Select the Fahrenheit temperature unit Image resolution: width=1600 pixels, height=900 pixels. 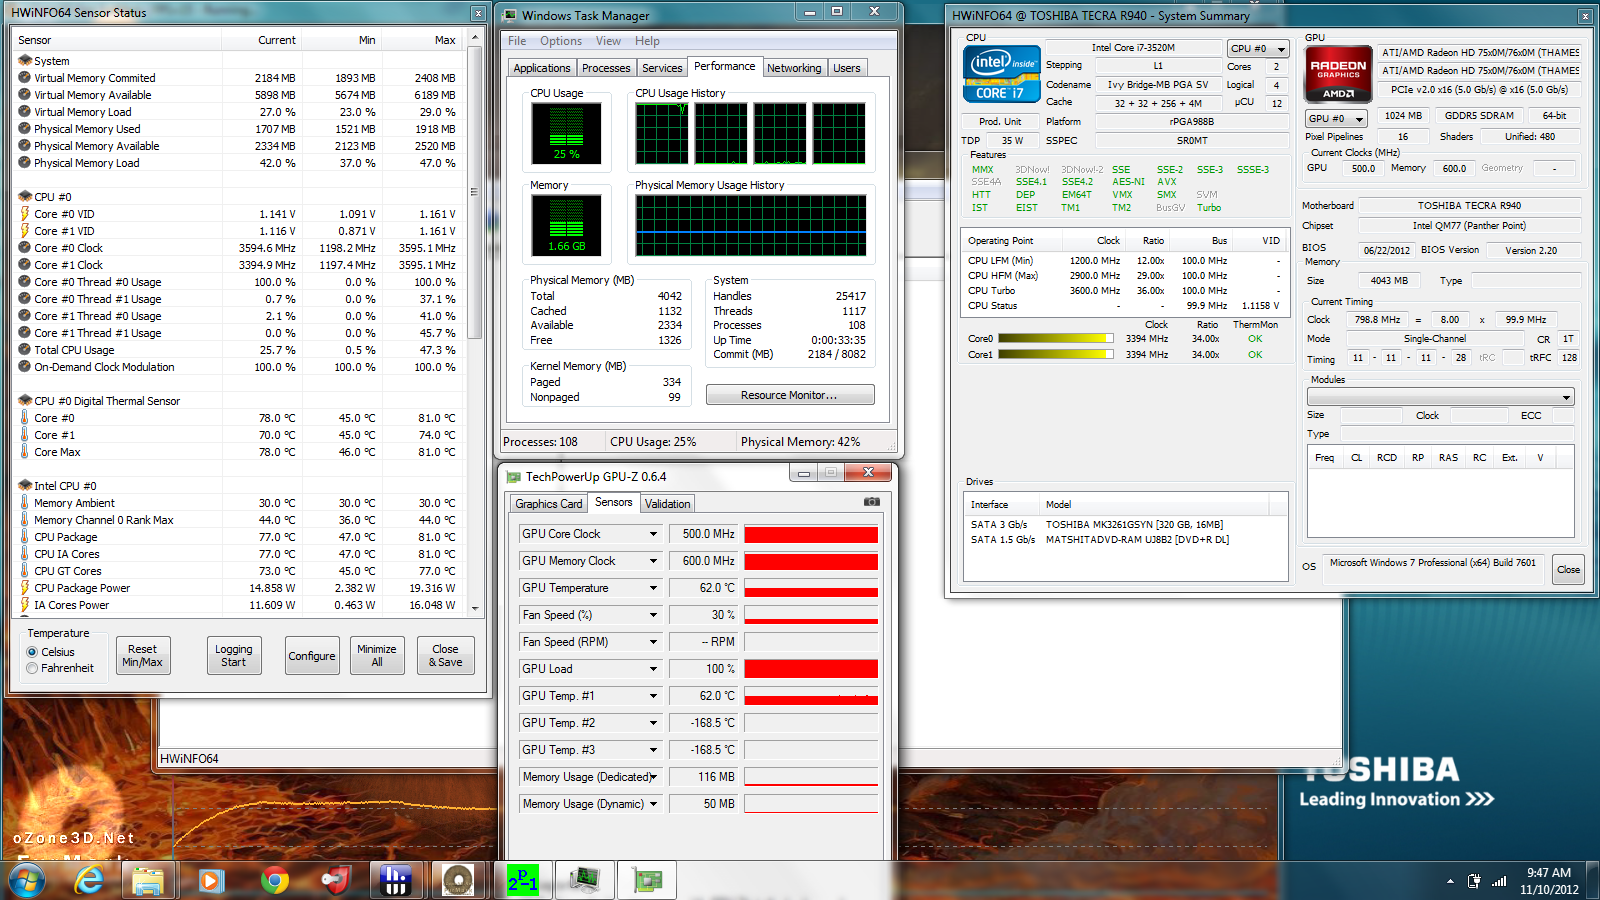coord(33,668)
